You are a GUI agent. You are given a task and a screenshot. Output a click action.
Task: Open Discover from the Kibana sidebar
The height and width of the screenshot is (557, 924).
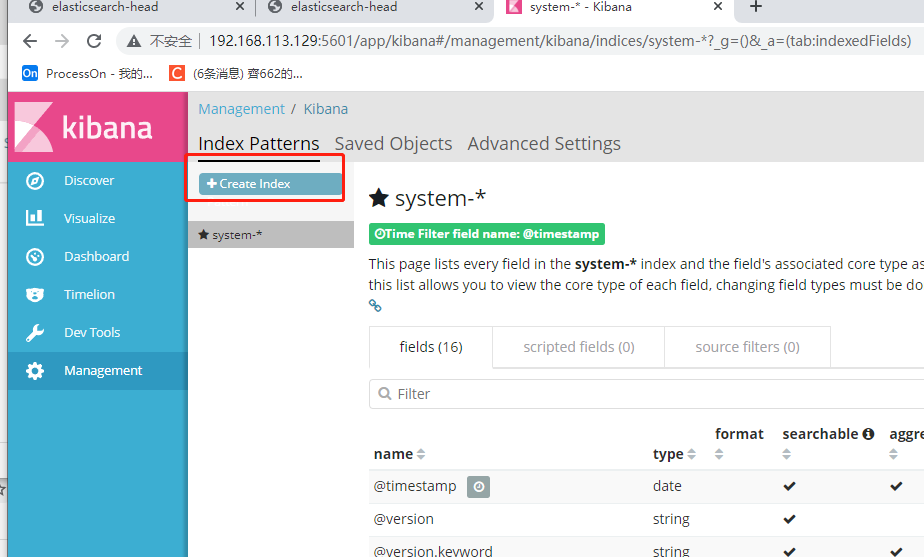coord(98,180)
